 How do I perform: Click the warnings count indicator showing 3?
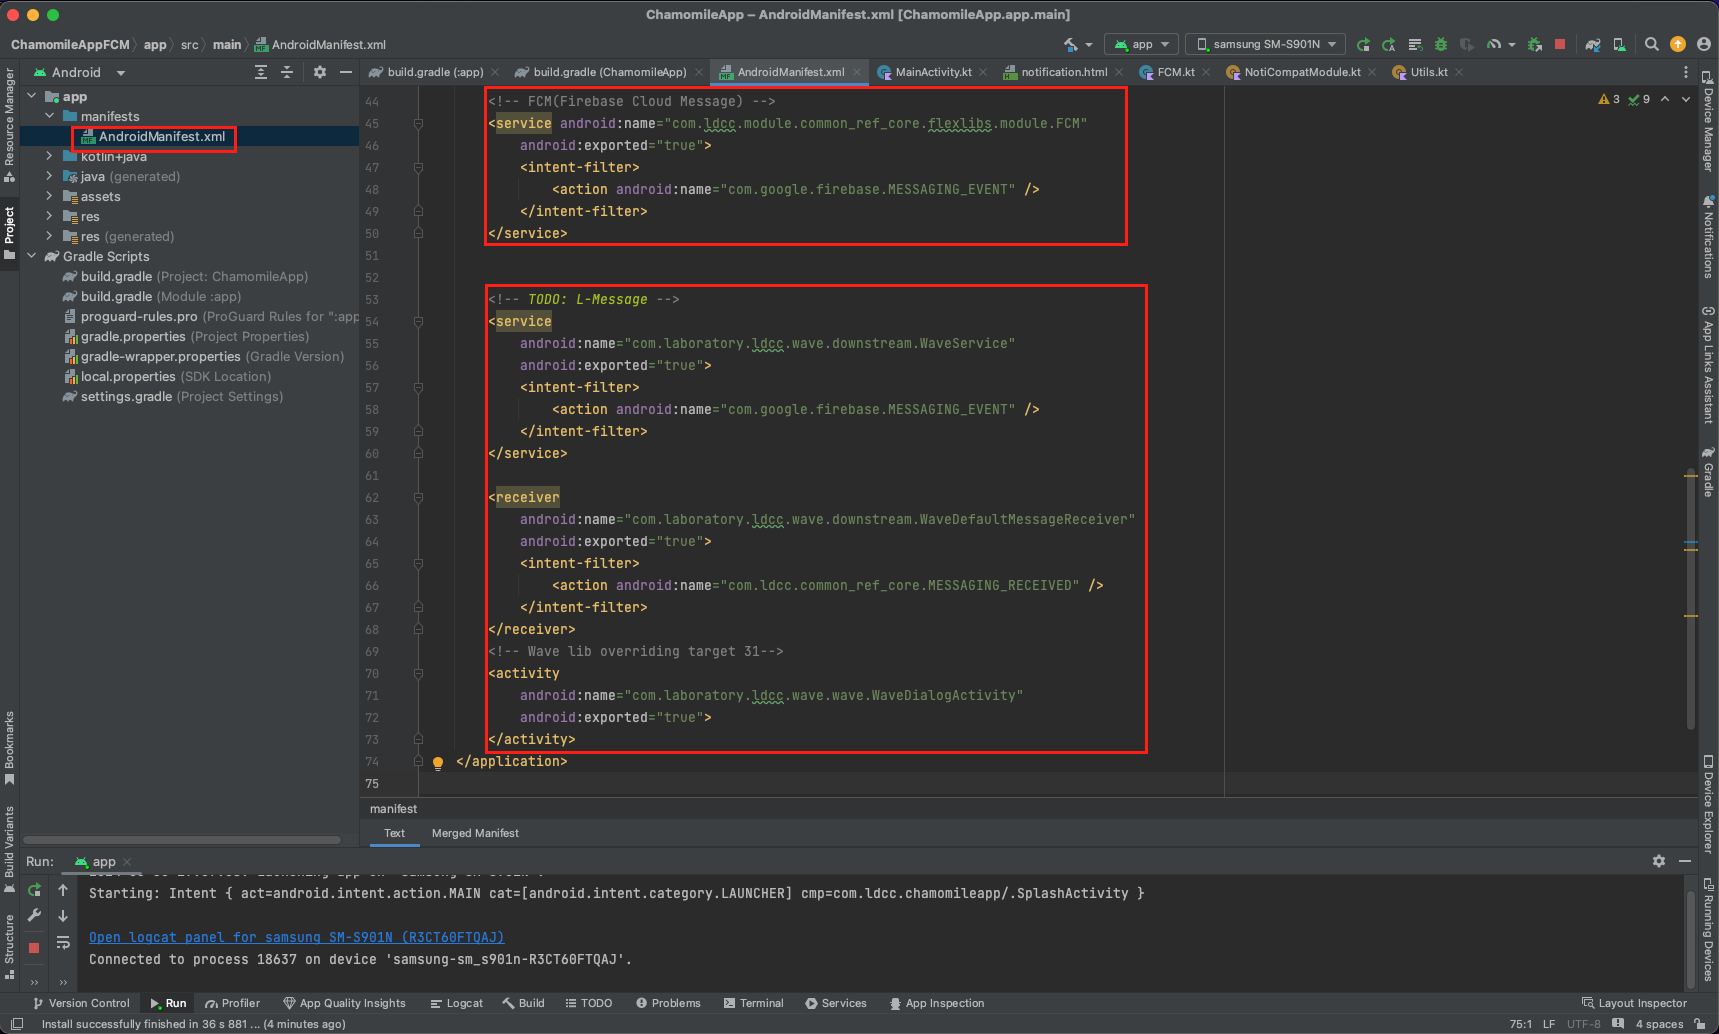[1609, 99]
